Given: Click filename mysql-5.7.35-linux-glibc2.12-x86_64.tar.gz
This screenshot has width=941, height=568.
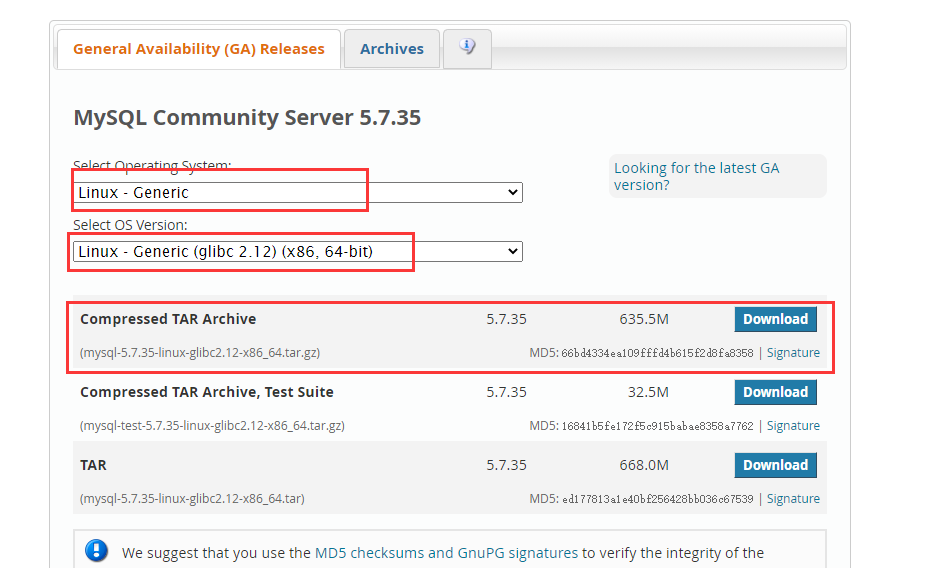Looking at the screenshot, I should (x=200, y=352).
